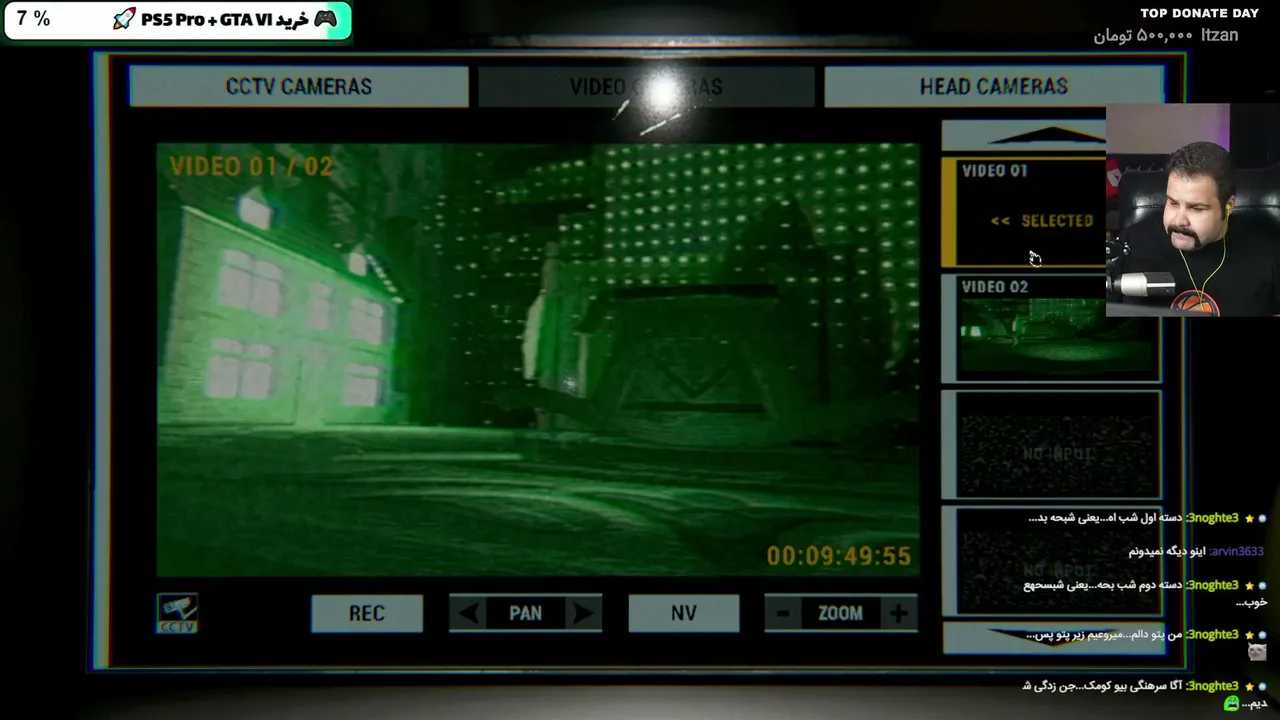Zoom in with the plus button
1280x720 pixels.
tap(899, 614)
